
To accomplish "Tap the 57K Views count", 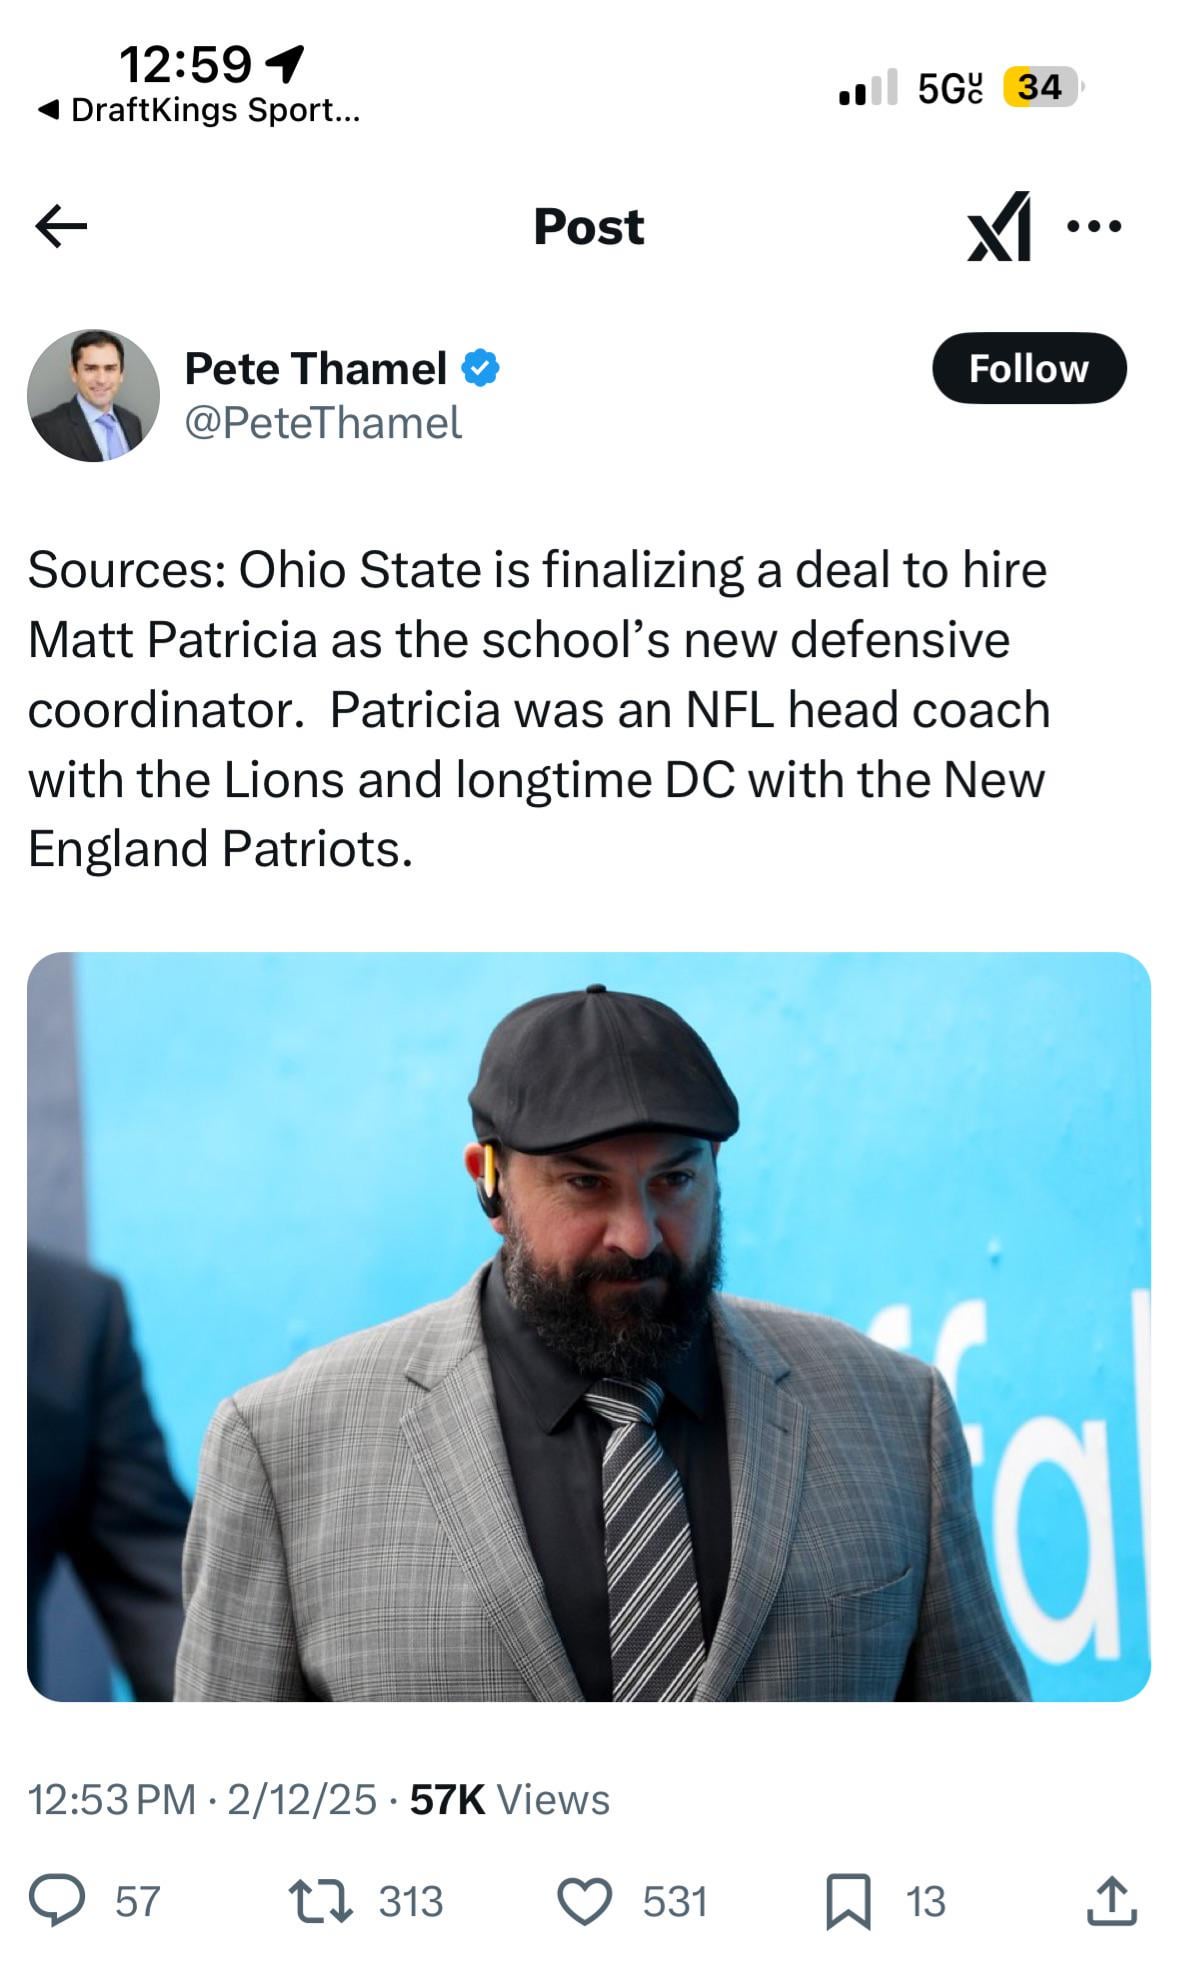I will (x=509, y=1799).
